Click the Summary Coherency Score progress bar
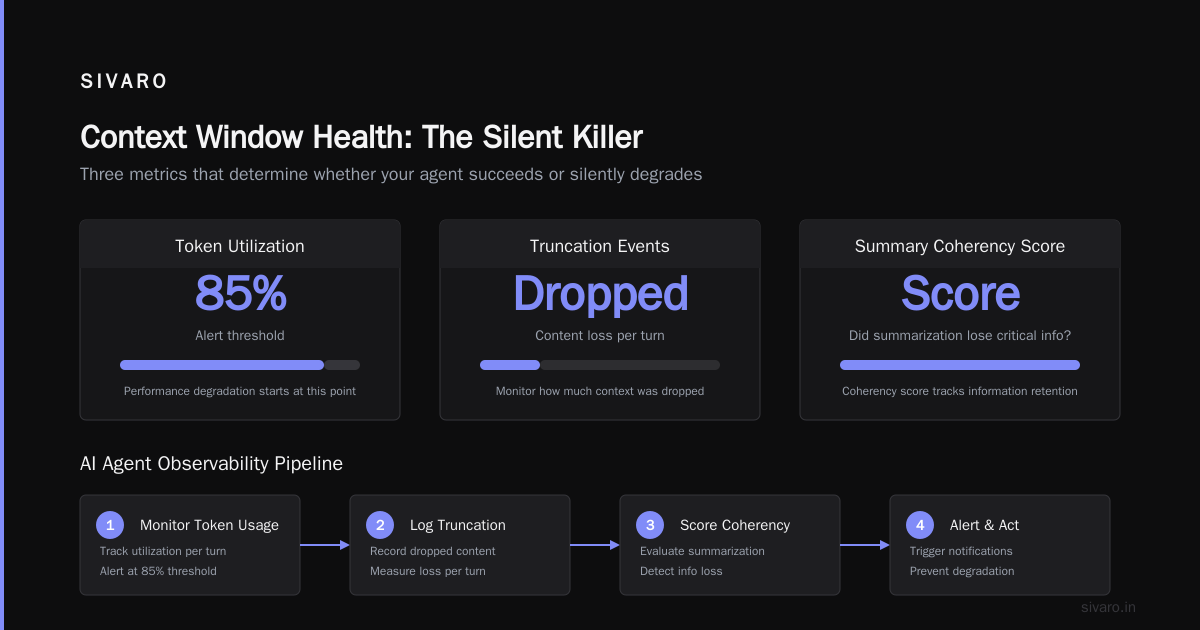This screenshot has height=630, width=1200. [960, 365]
